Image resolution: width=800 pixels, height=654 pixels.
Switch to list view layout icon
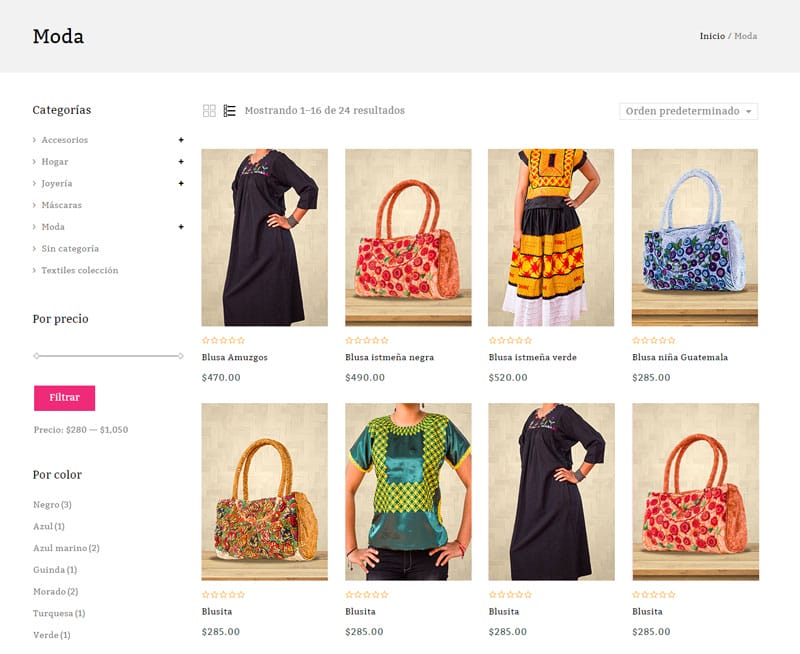pos(230,111)
